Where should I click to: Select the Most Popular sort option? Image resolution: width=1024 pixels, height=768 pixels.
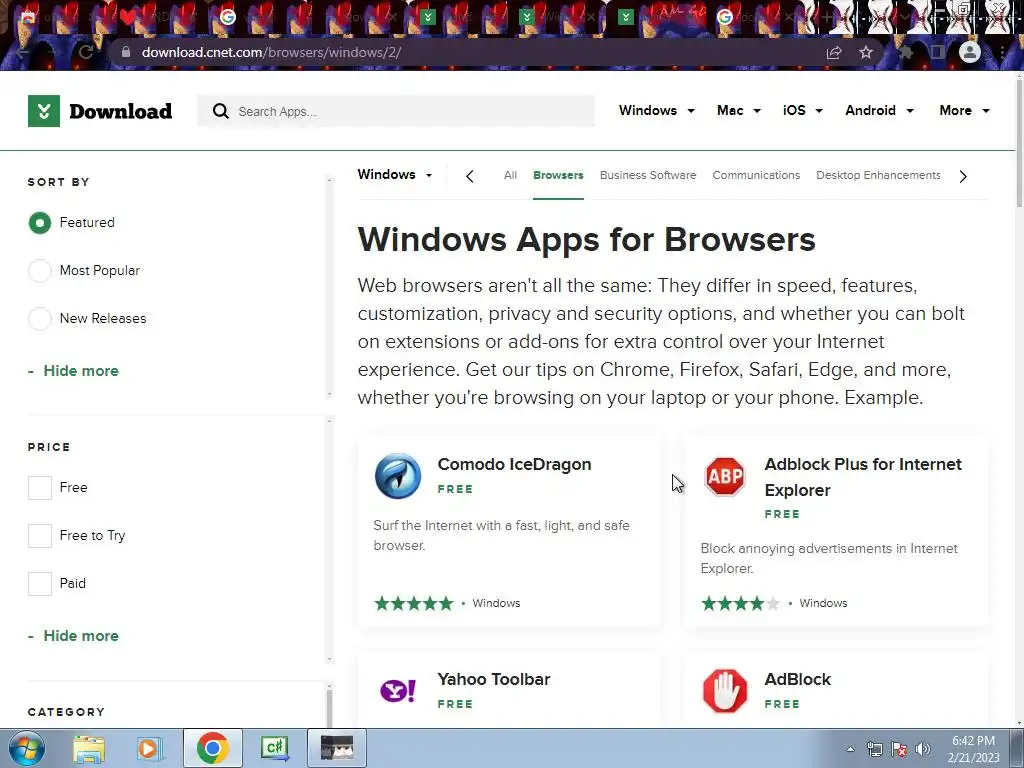pyautogui.click(x=40, y=270)
